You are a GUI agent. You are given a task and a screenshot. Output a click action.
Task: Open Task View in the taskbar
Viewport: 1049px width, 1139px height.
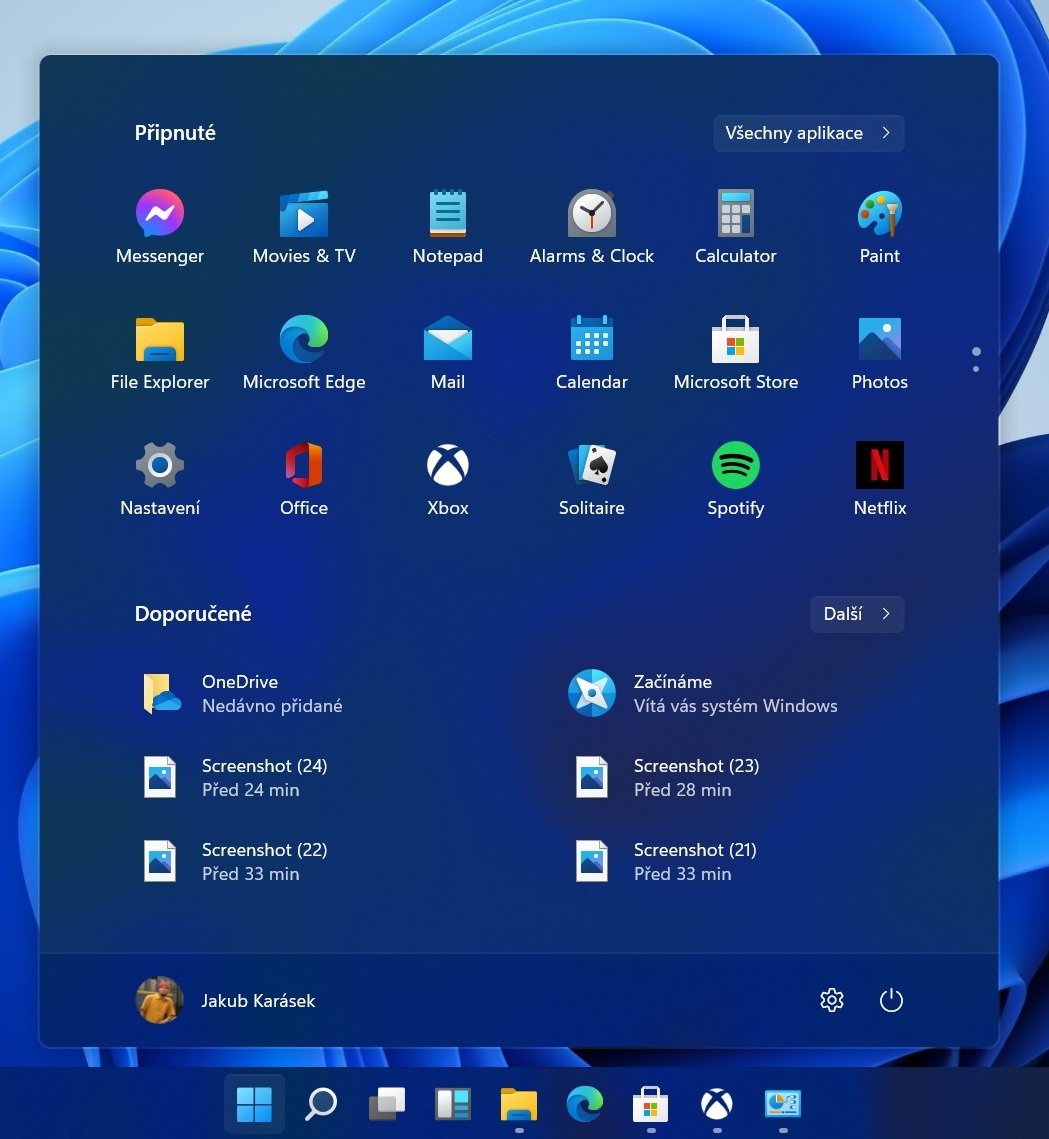[x=386, y=1104]
